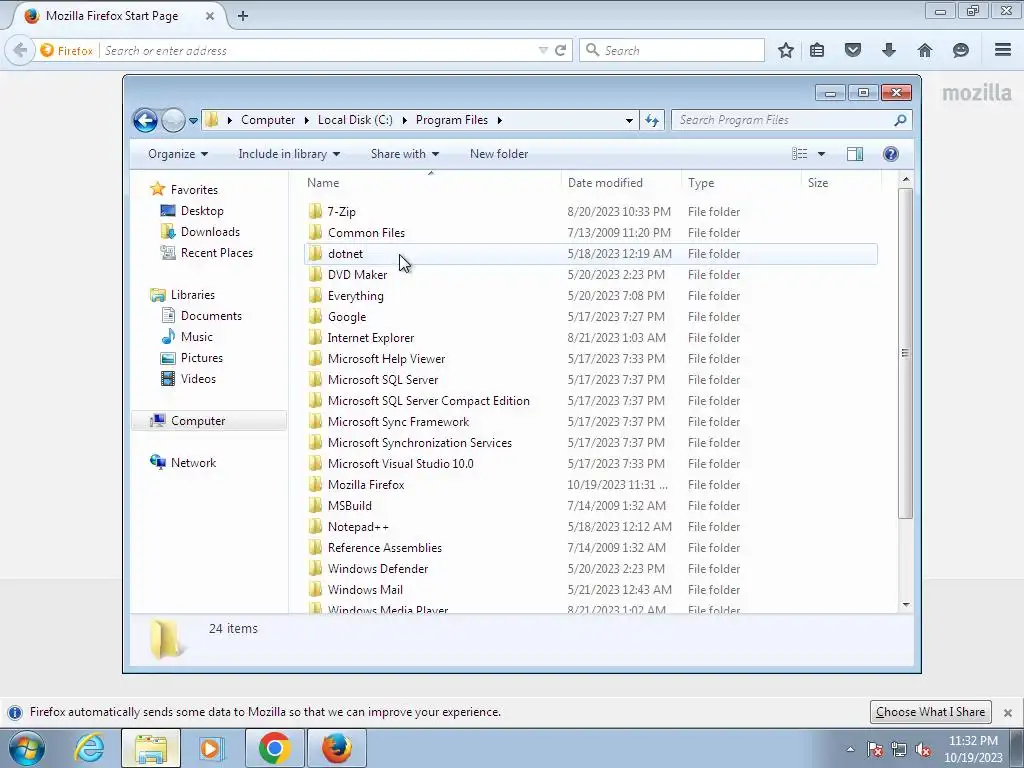Click the vertical scrollbar thumb in file list

click(x=905, y=353)
